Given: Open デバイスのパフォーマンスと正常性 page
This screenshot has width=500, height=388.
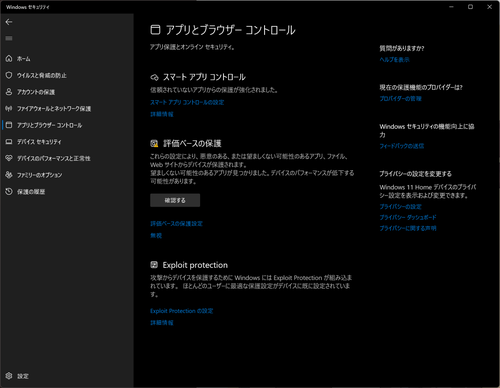Looking at the screenshot, I should pos(54,158).
